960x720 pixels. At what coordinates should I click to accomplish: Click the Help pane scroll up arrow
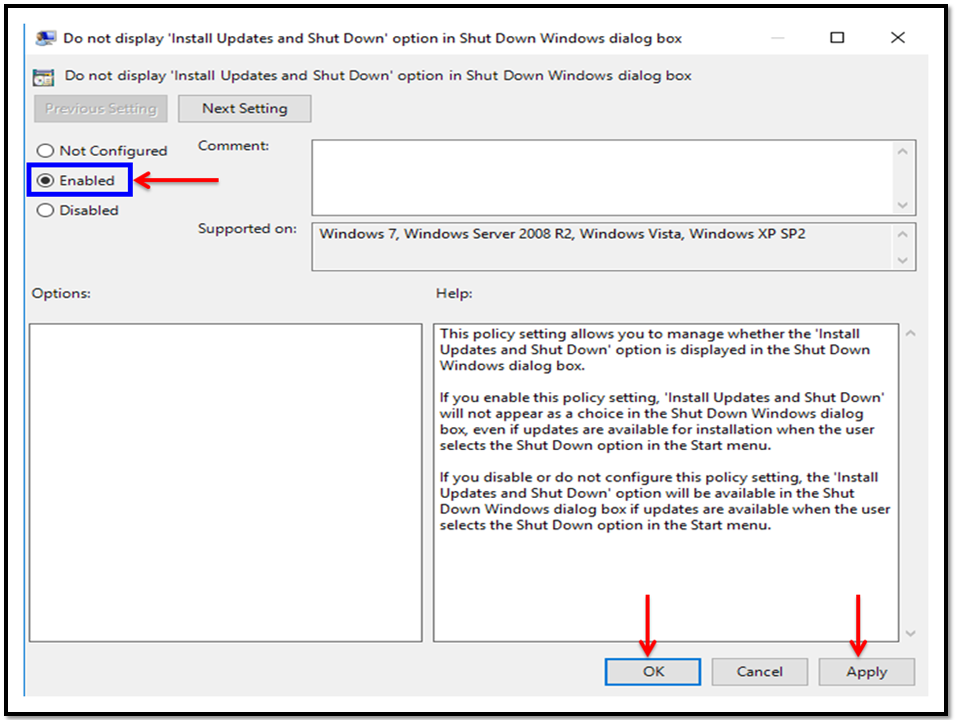coord(910,334)
